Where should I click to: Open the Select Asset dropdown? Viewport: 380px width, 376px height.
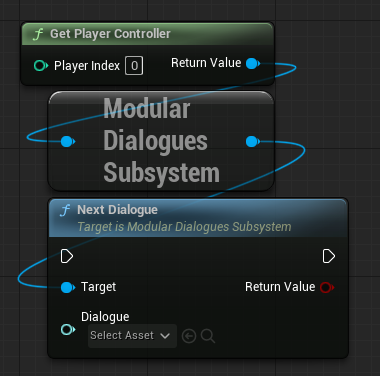(132, 336)
